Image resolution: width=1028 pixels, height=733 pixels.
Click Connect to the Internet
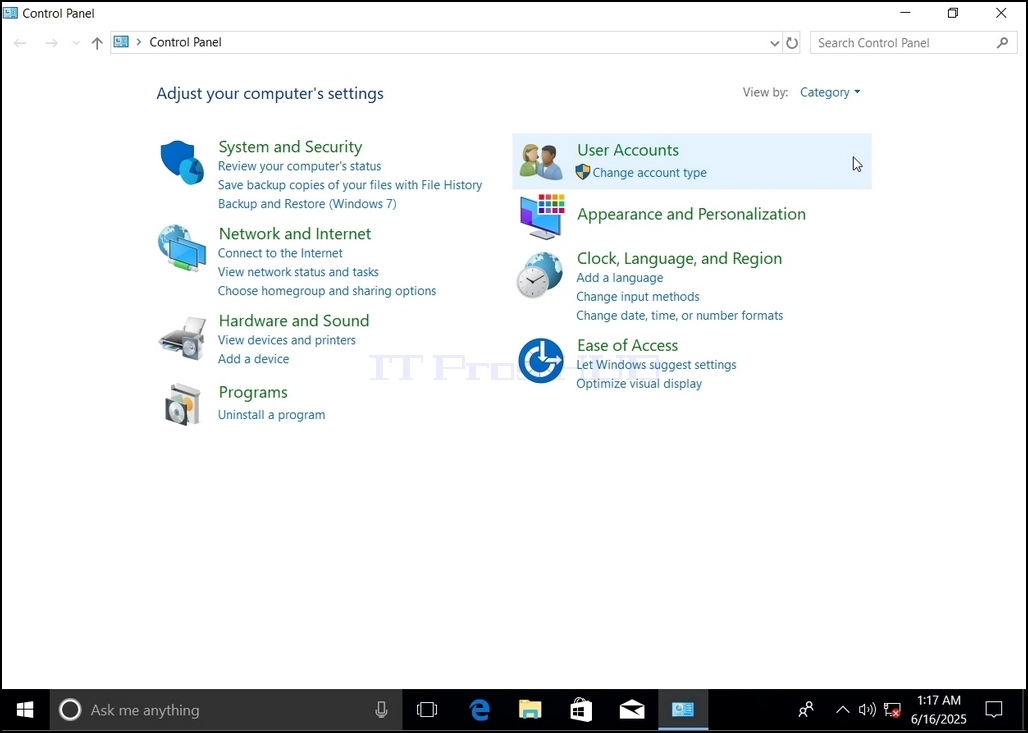[280, 253]
